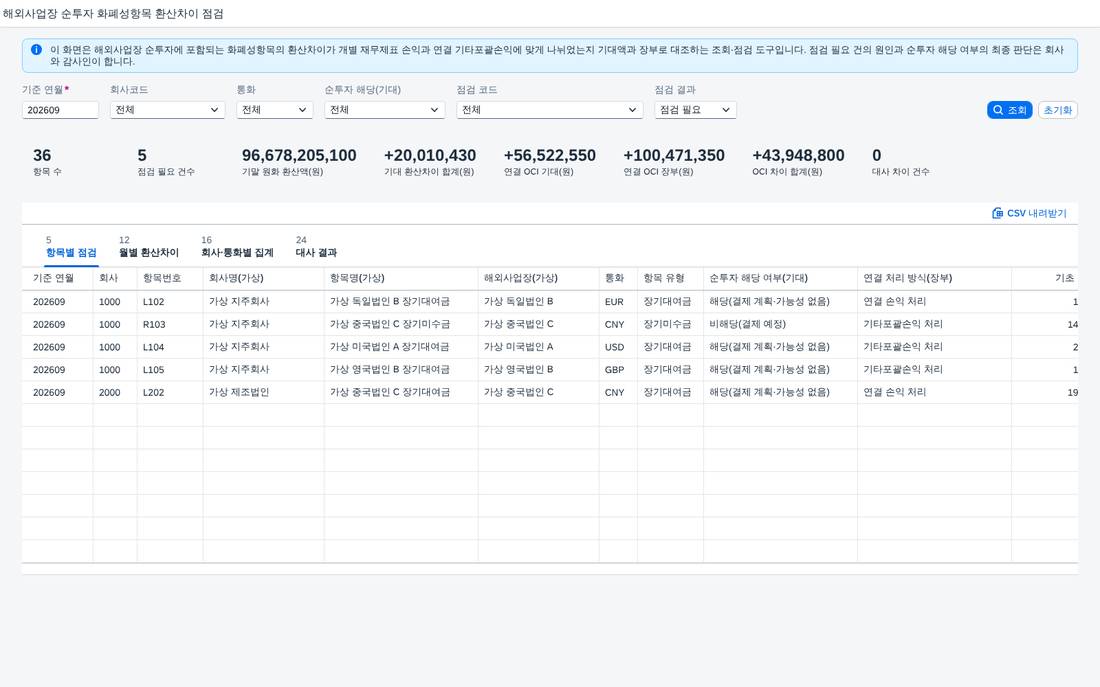1100x687 pixels.
Task: Click the CSV 내려받기 link
Action: (1029, 213)
